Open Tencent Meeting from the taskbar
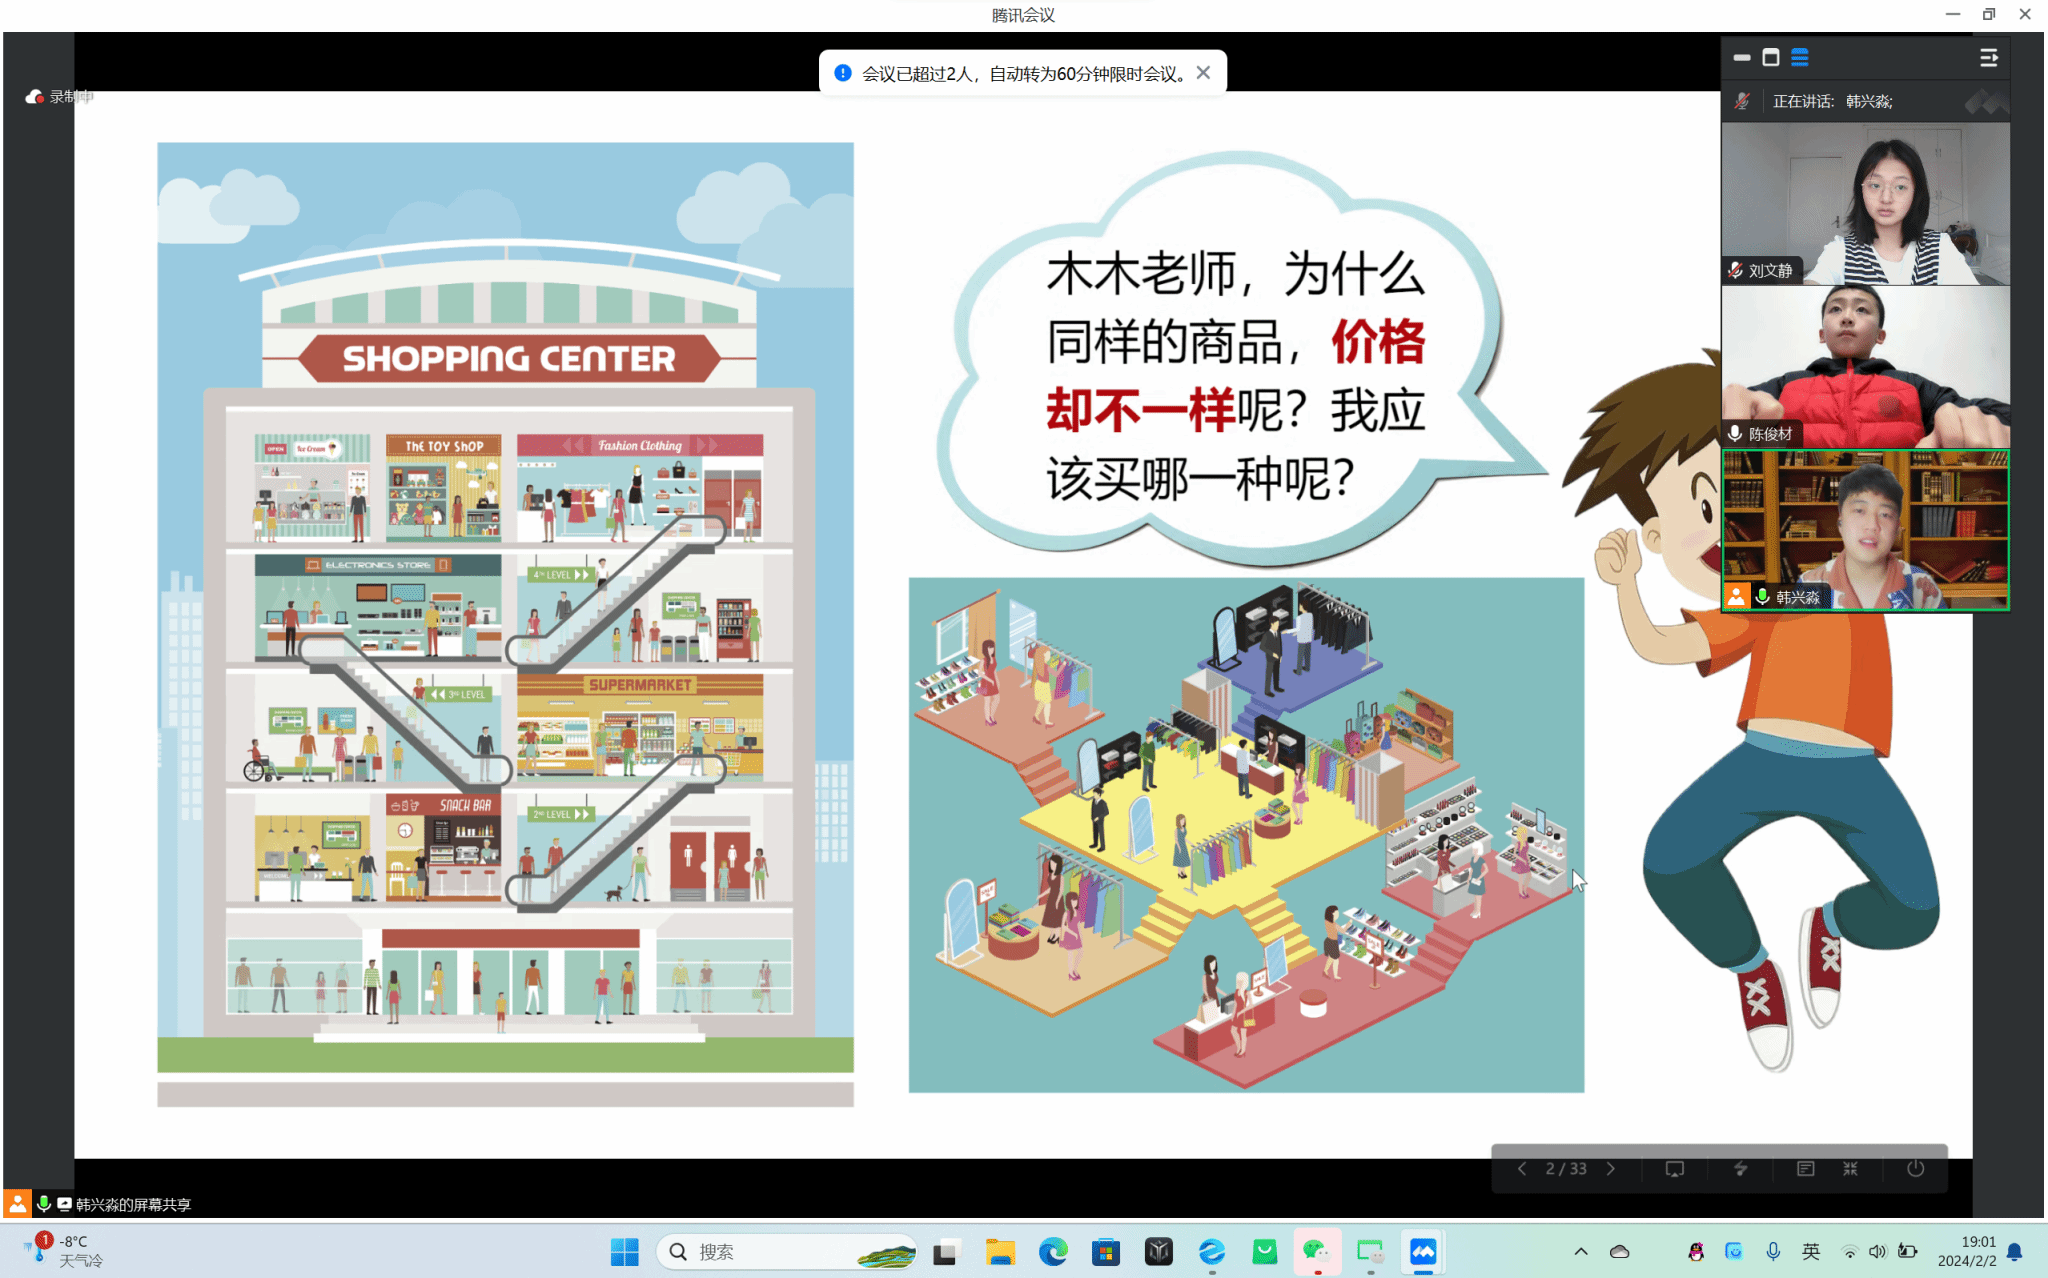Image resolution: width=2048 pixels, height=1278 pixels. (x=1422, y=1252)
